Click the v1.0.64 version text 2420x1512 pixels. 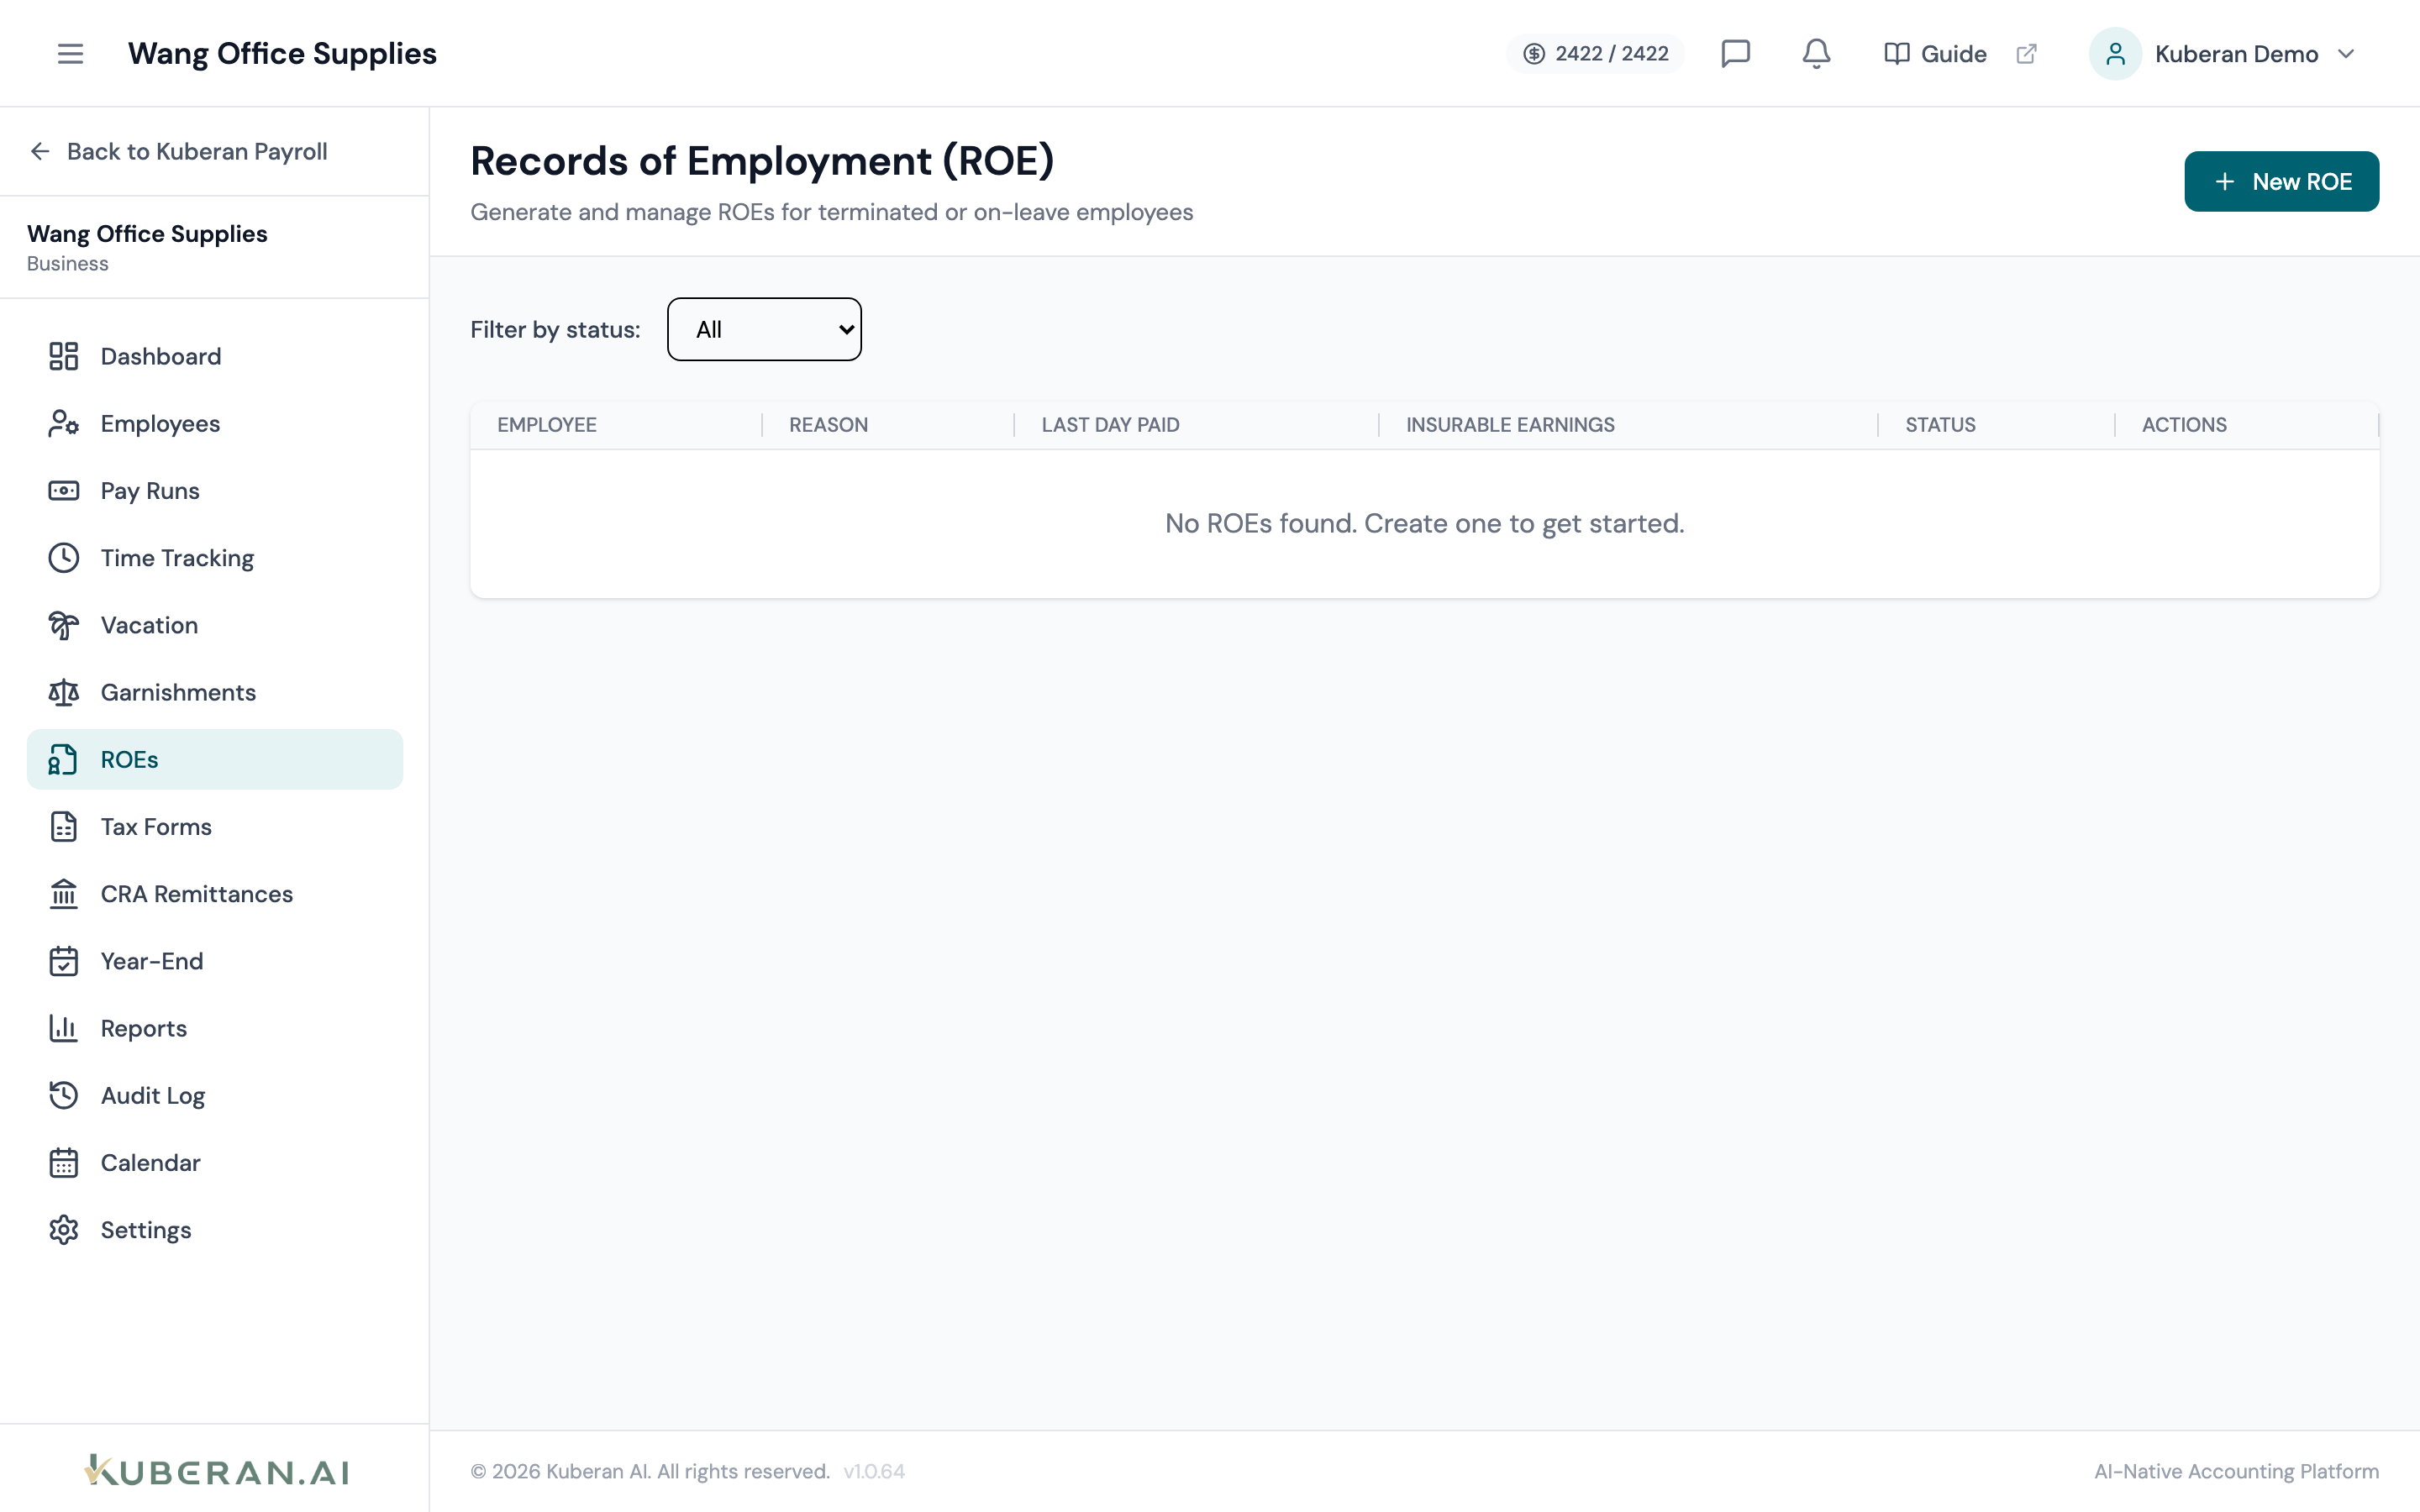coord(874,1471)
